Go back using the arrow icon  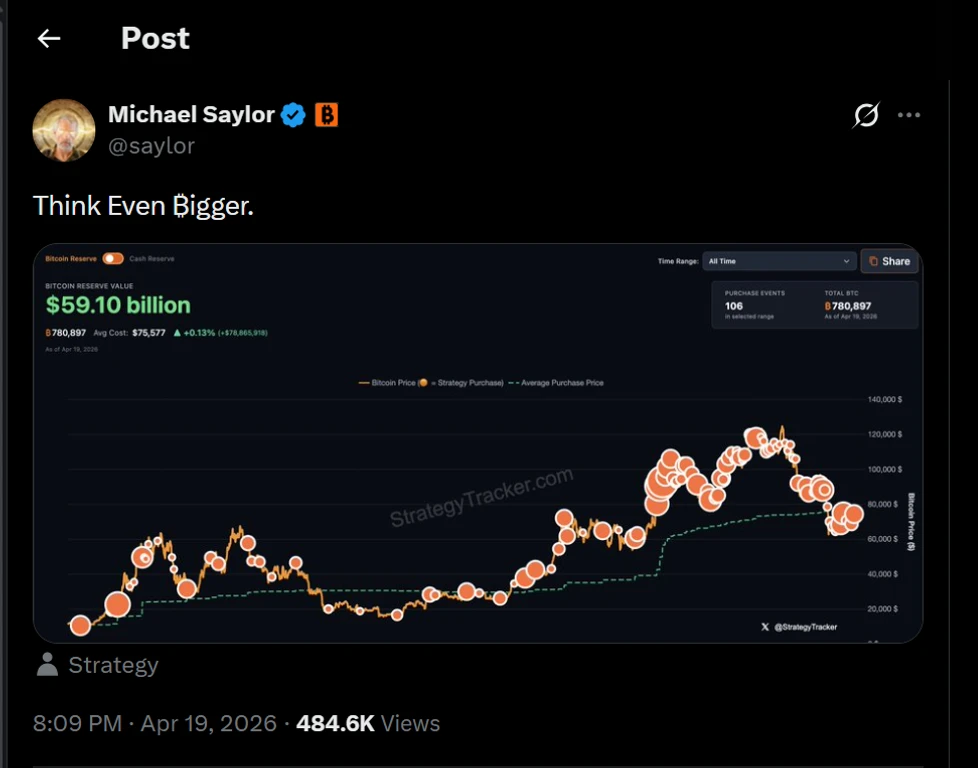point(49,39)
